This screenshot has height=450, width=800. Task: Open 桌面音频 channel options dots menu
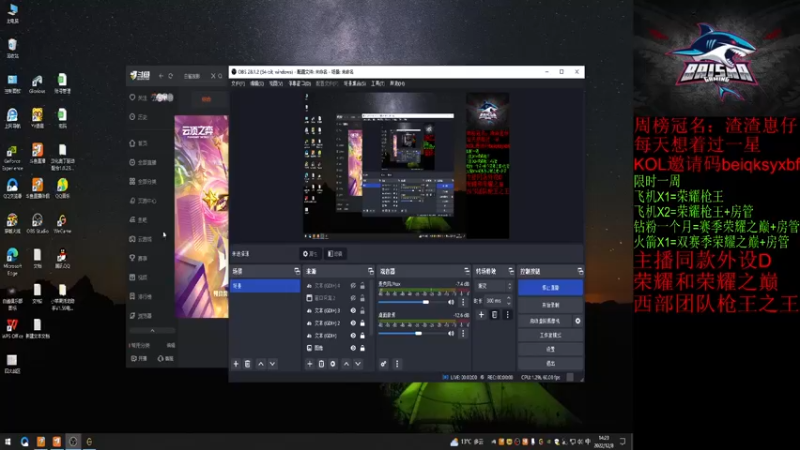tap(463, 334)
